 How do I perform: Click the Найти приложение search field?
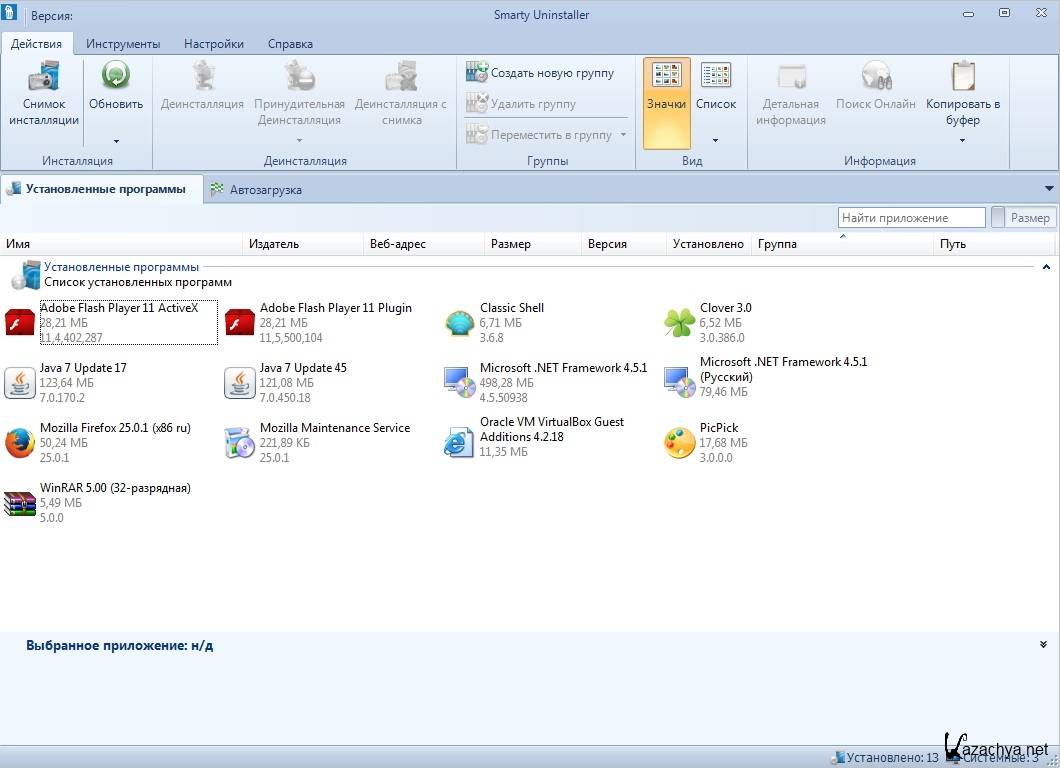tap(911, 218)
